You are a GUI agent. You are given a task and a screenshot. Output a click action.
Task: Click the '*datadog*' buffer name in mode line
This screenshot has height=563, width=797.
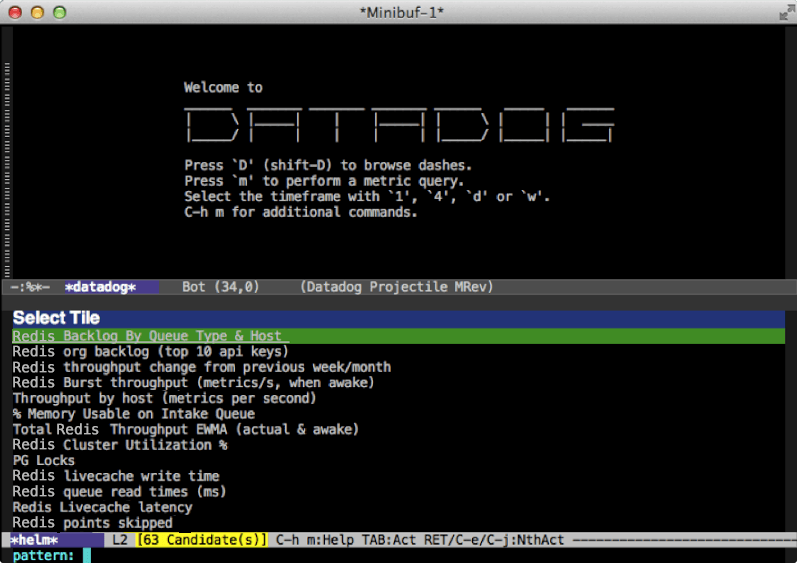point(101,287)
